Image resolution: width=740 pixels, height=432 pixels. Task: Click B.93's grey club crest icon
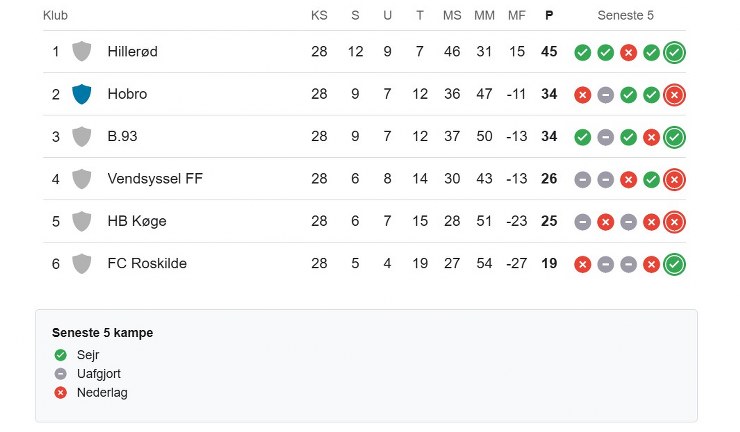click(x=82, y=137)
